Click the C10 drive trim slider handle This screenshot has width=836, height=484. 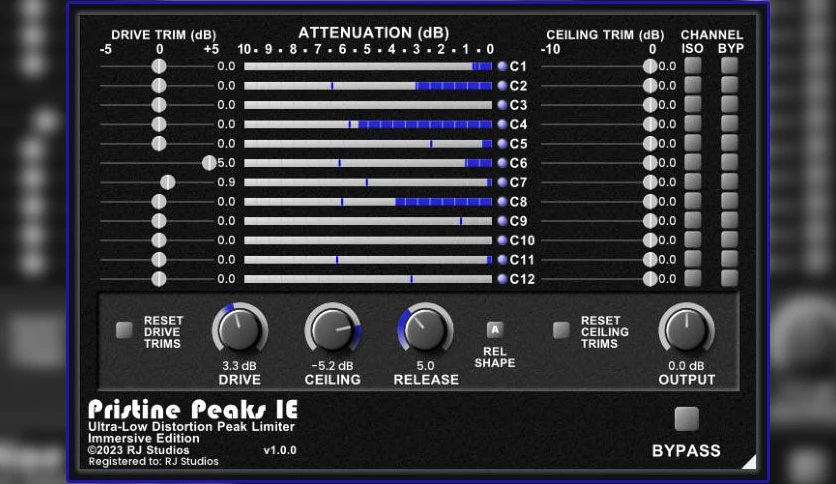(x=159, y=240)
